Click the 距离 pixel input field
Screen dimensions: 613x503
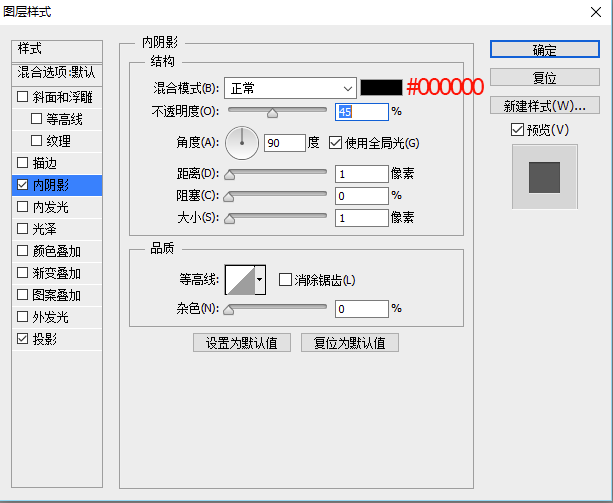[361, 174]
